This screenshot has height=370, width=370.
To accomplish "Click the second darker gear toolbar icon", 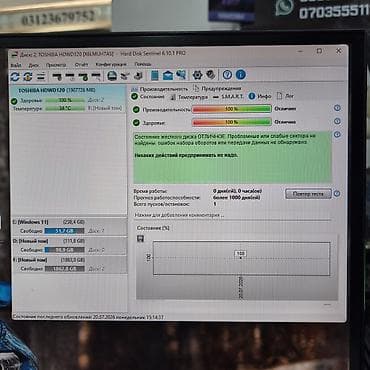I will tap(210, 75).
